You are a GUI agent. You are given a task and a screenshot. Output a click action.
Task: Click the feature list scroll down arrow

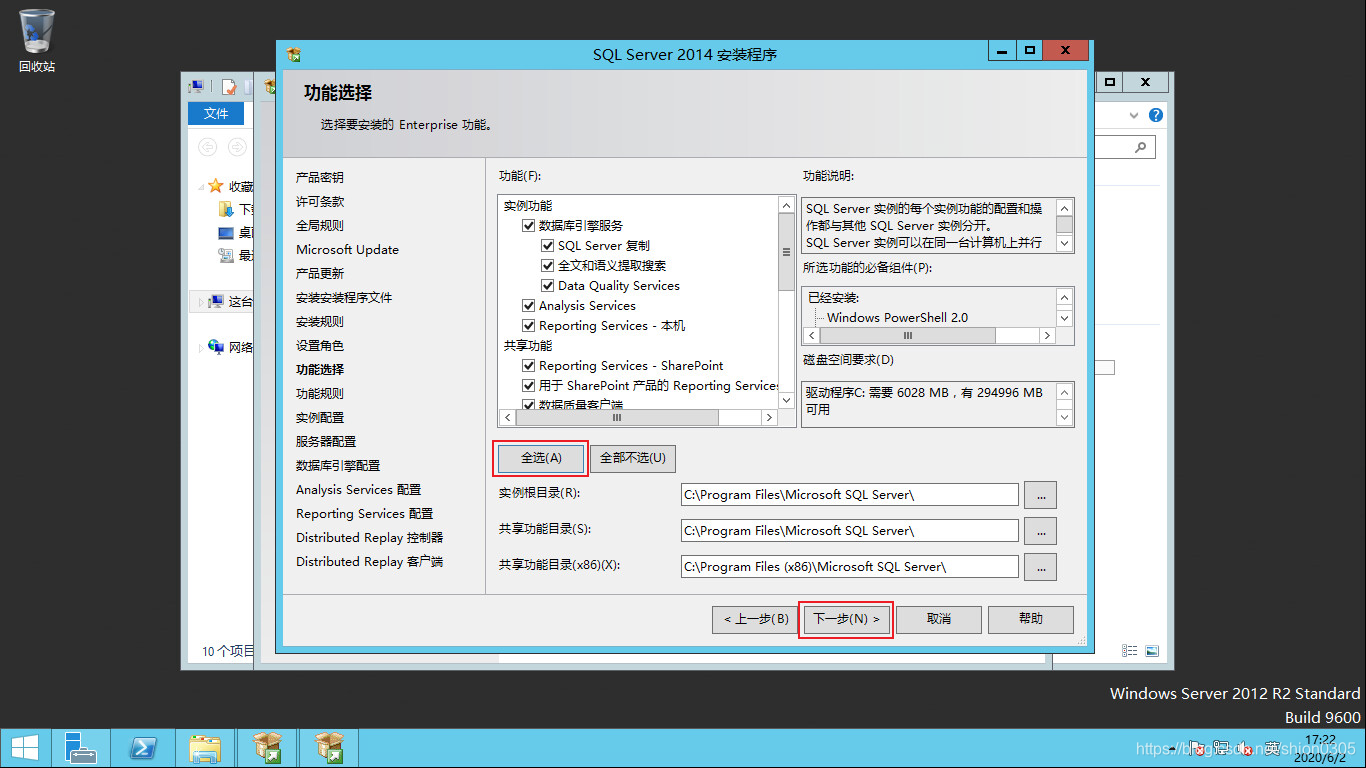coord(786,401)
